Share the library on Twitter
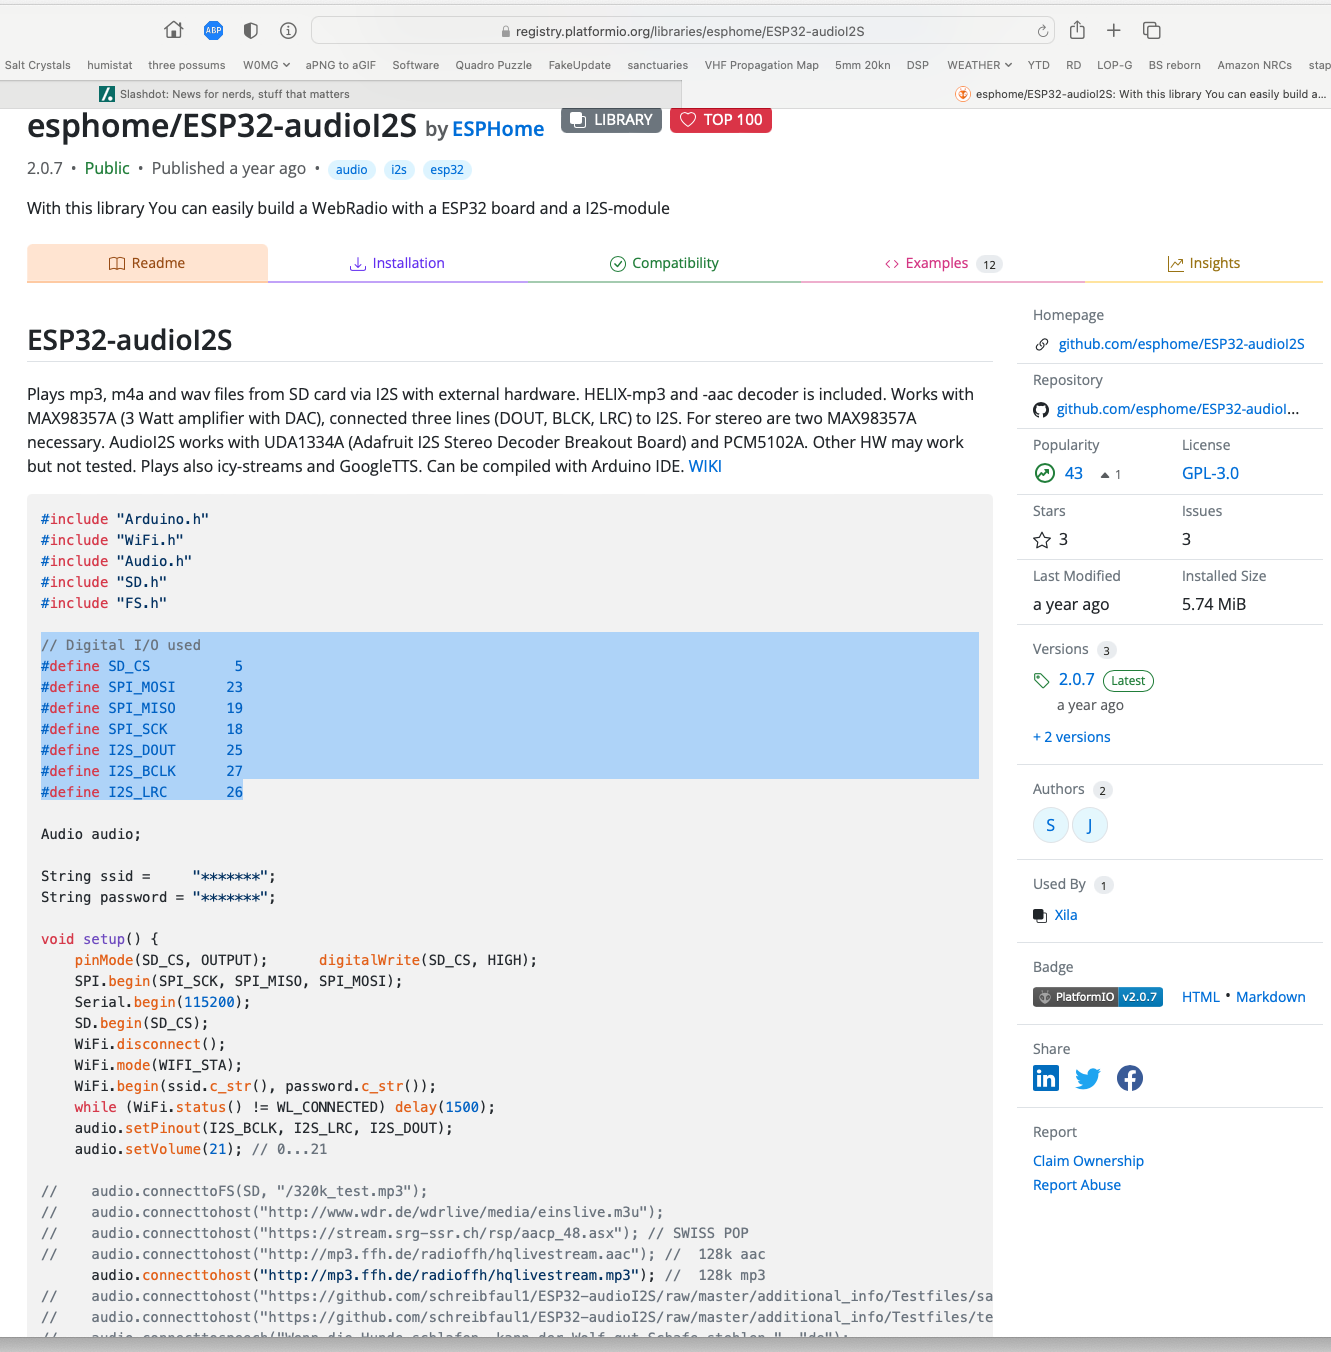Viewport: 1331px width, 1352px height. point(1087,1078)
